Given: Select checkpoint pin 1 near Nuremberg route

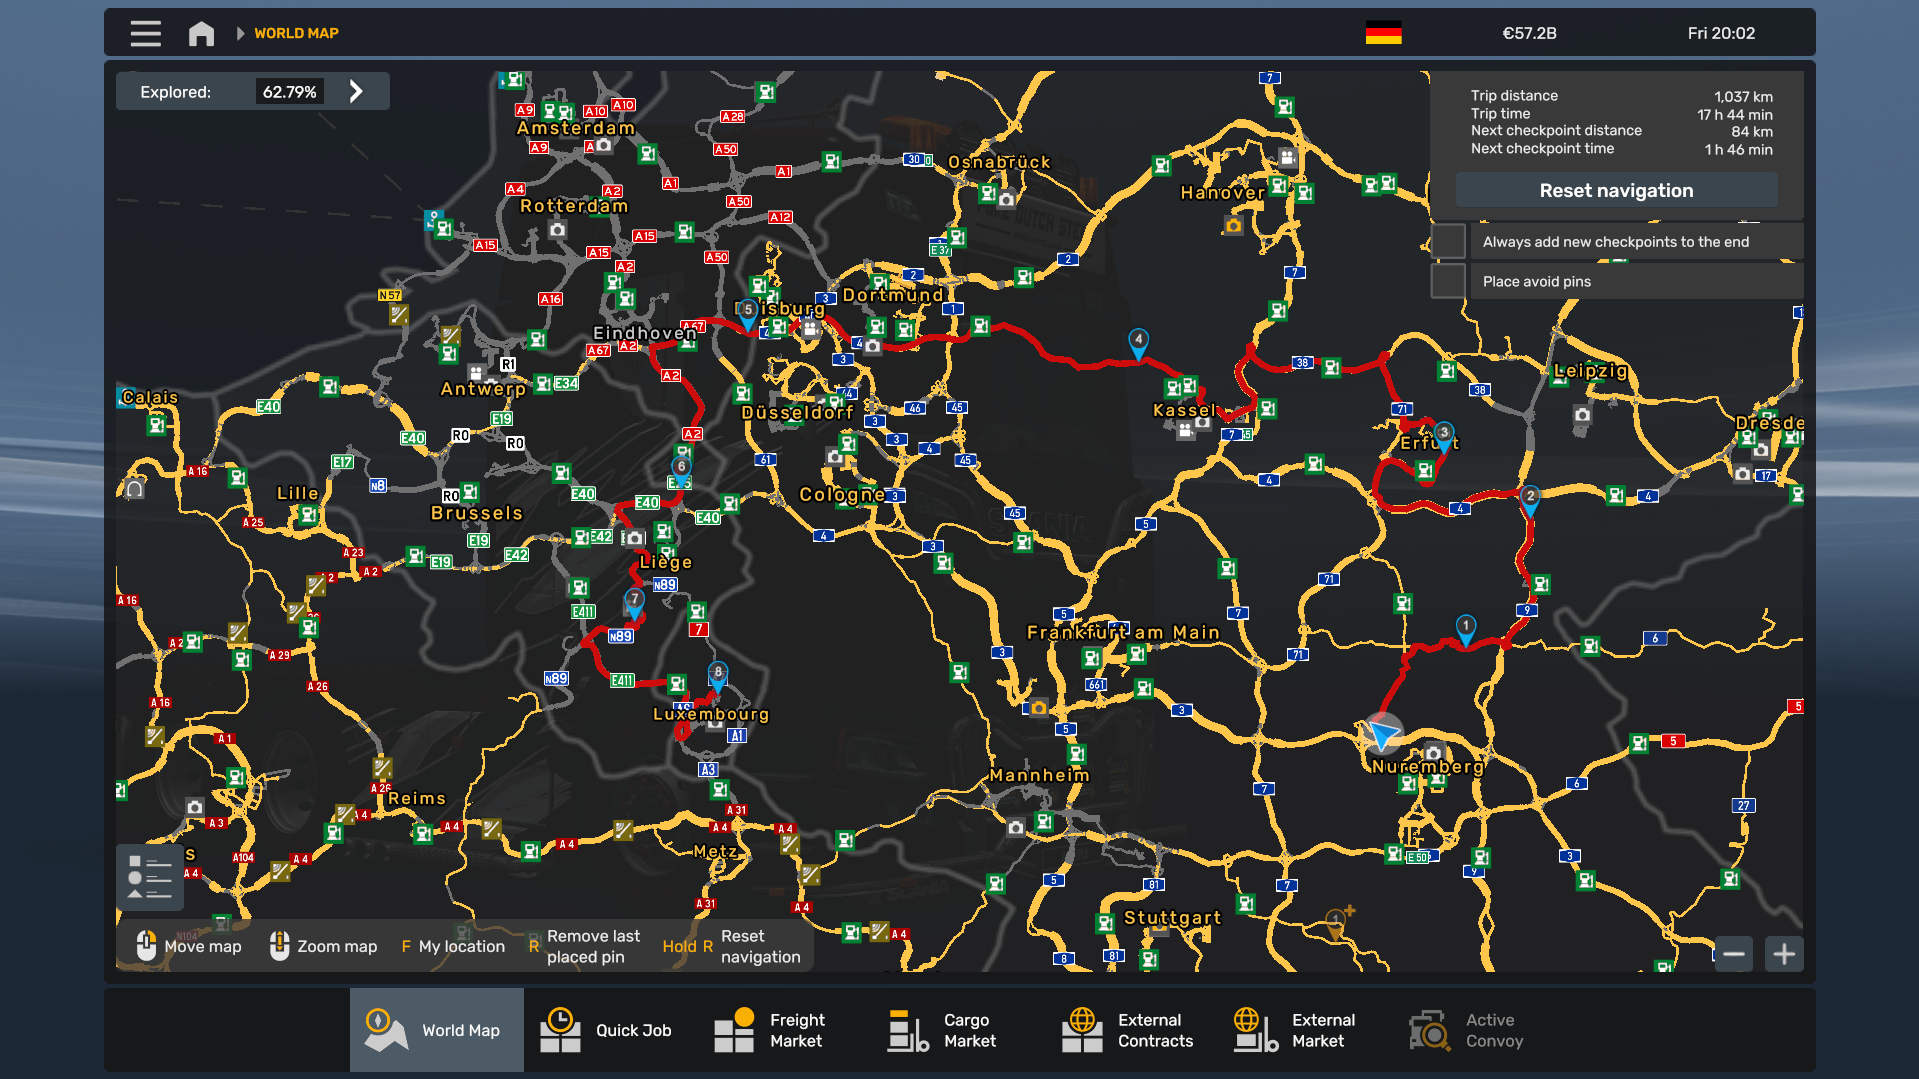Looking at the screenshot, I should coord(1465,628).
